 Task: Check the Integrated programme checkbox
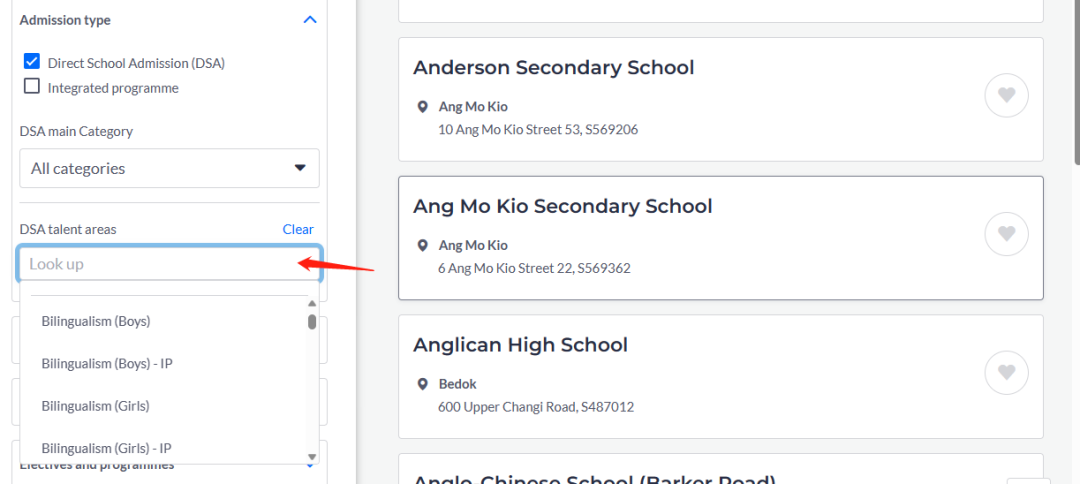(31, 86)
